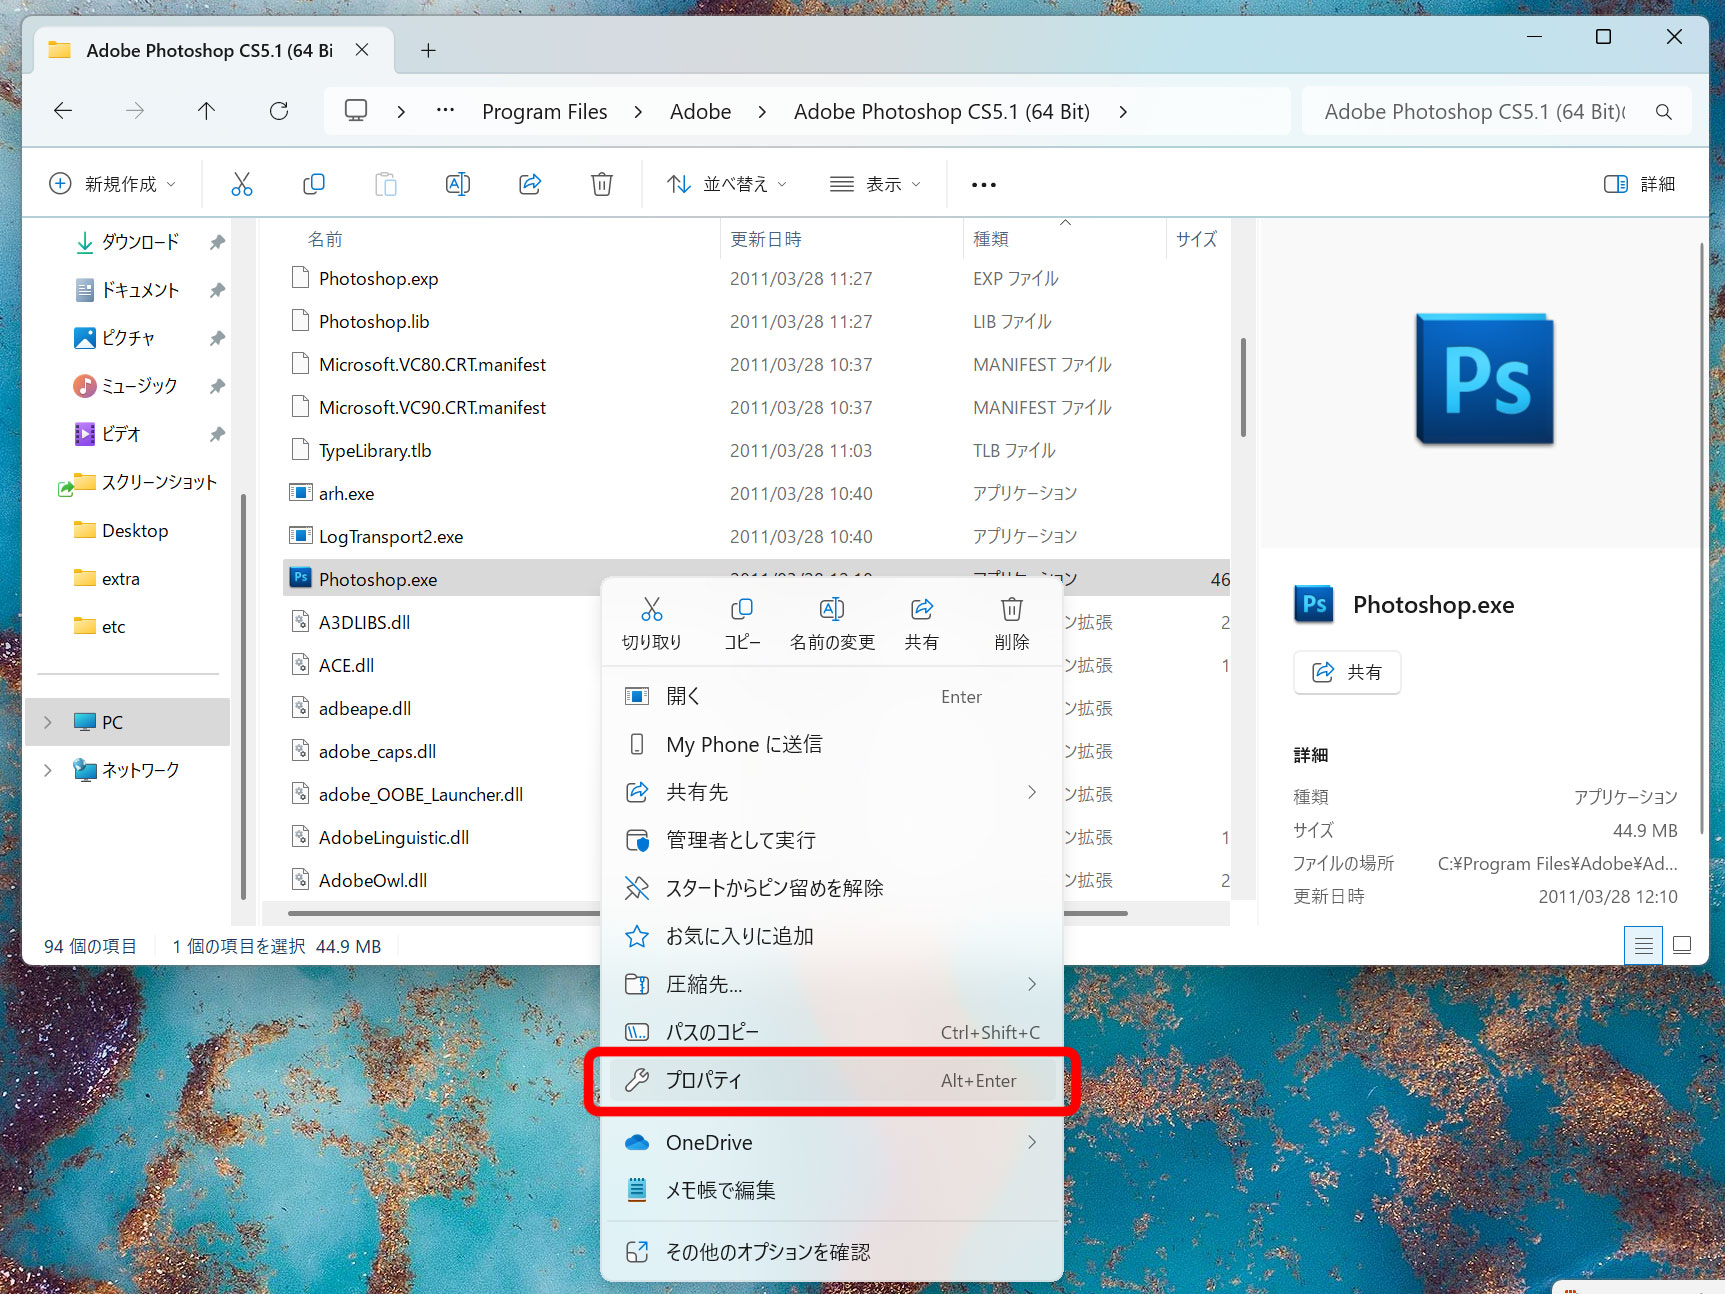
Task: Click the chevron after Adobe Photoshop CS5.1 breadcrumb
Action: click(1123, 112)
